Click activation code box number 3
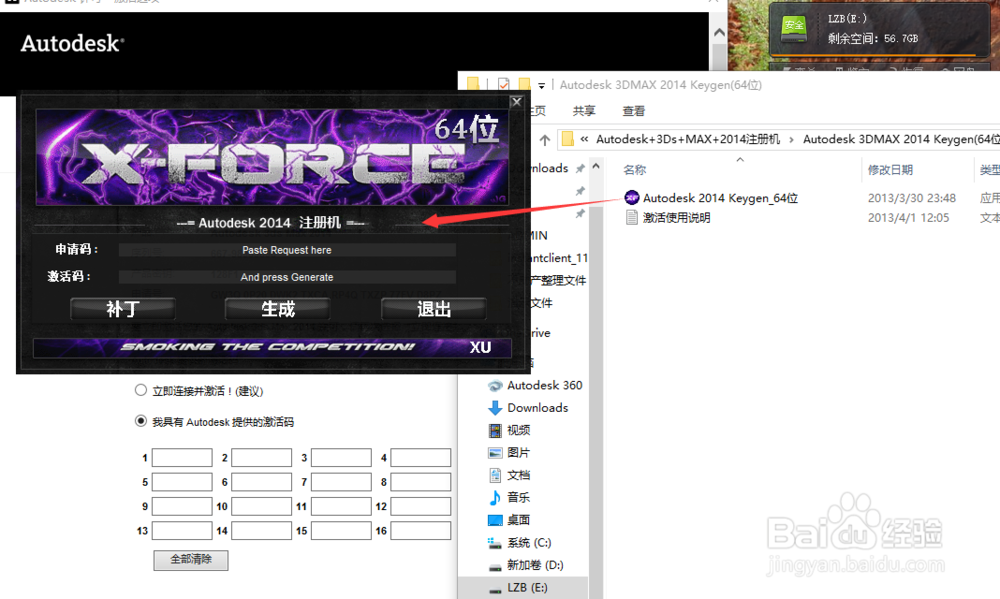 coord(341,457)
